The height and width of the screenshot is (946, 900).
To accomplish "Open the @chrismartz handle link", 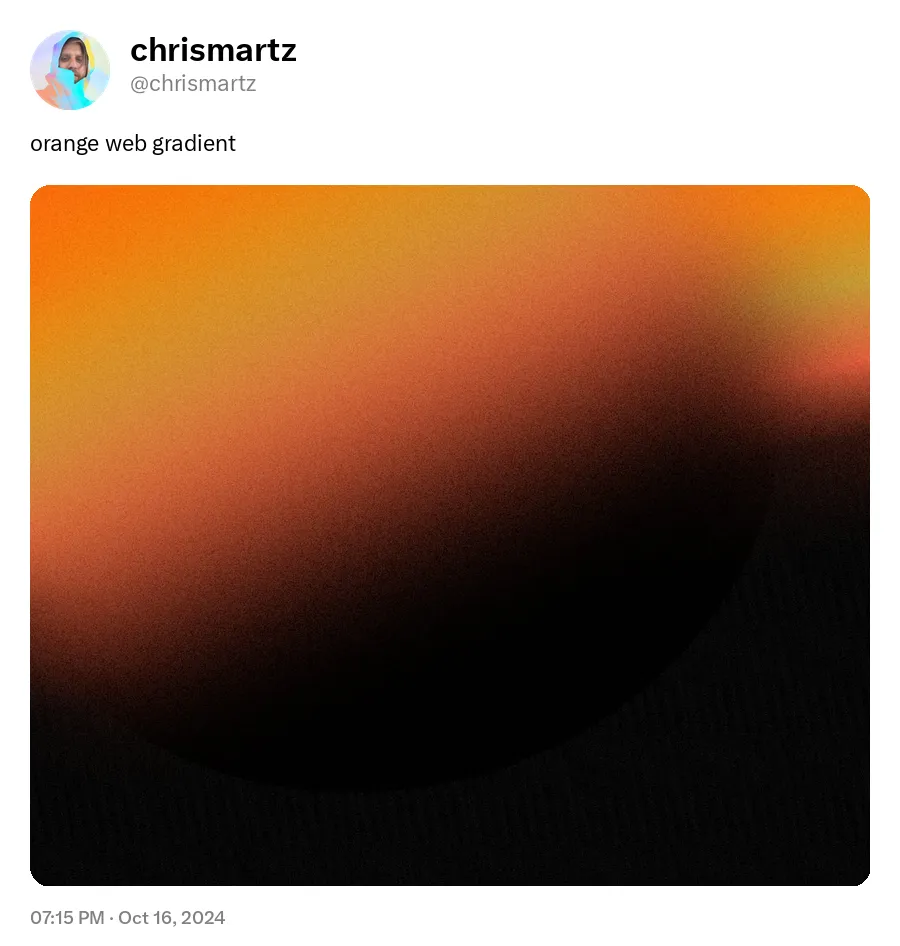I will [x=193, y=83].
